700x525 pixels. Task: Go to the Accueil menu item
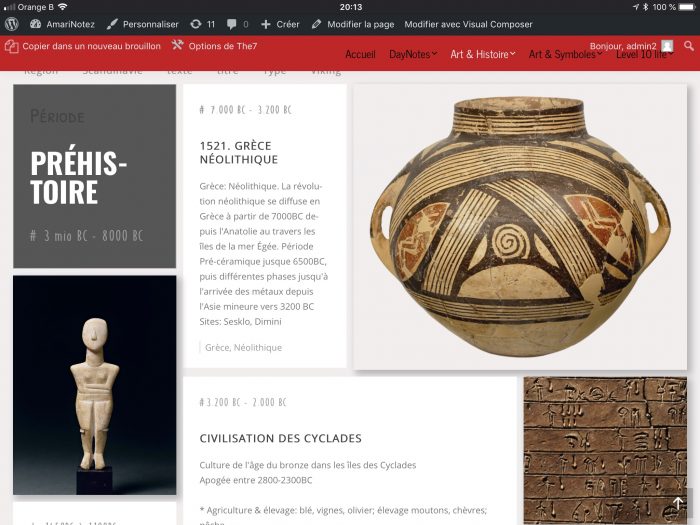coord(360,54)
